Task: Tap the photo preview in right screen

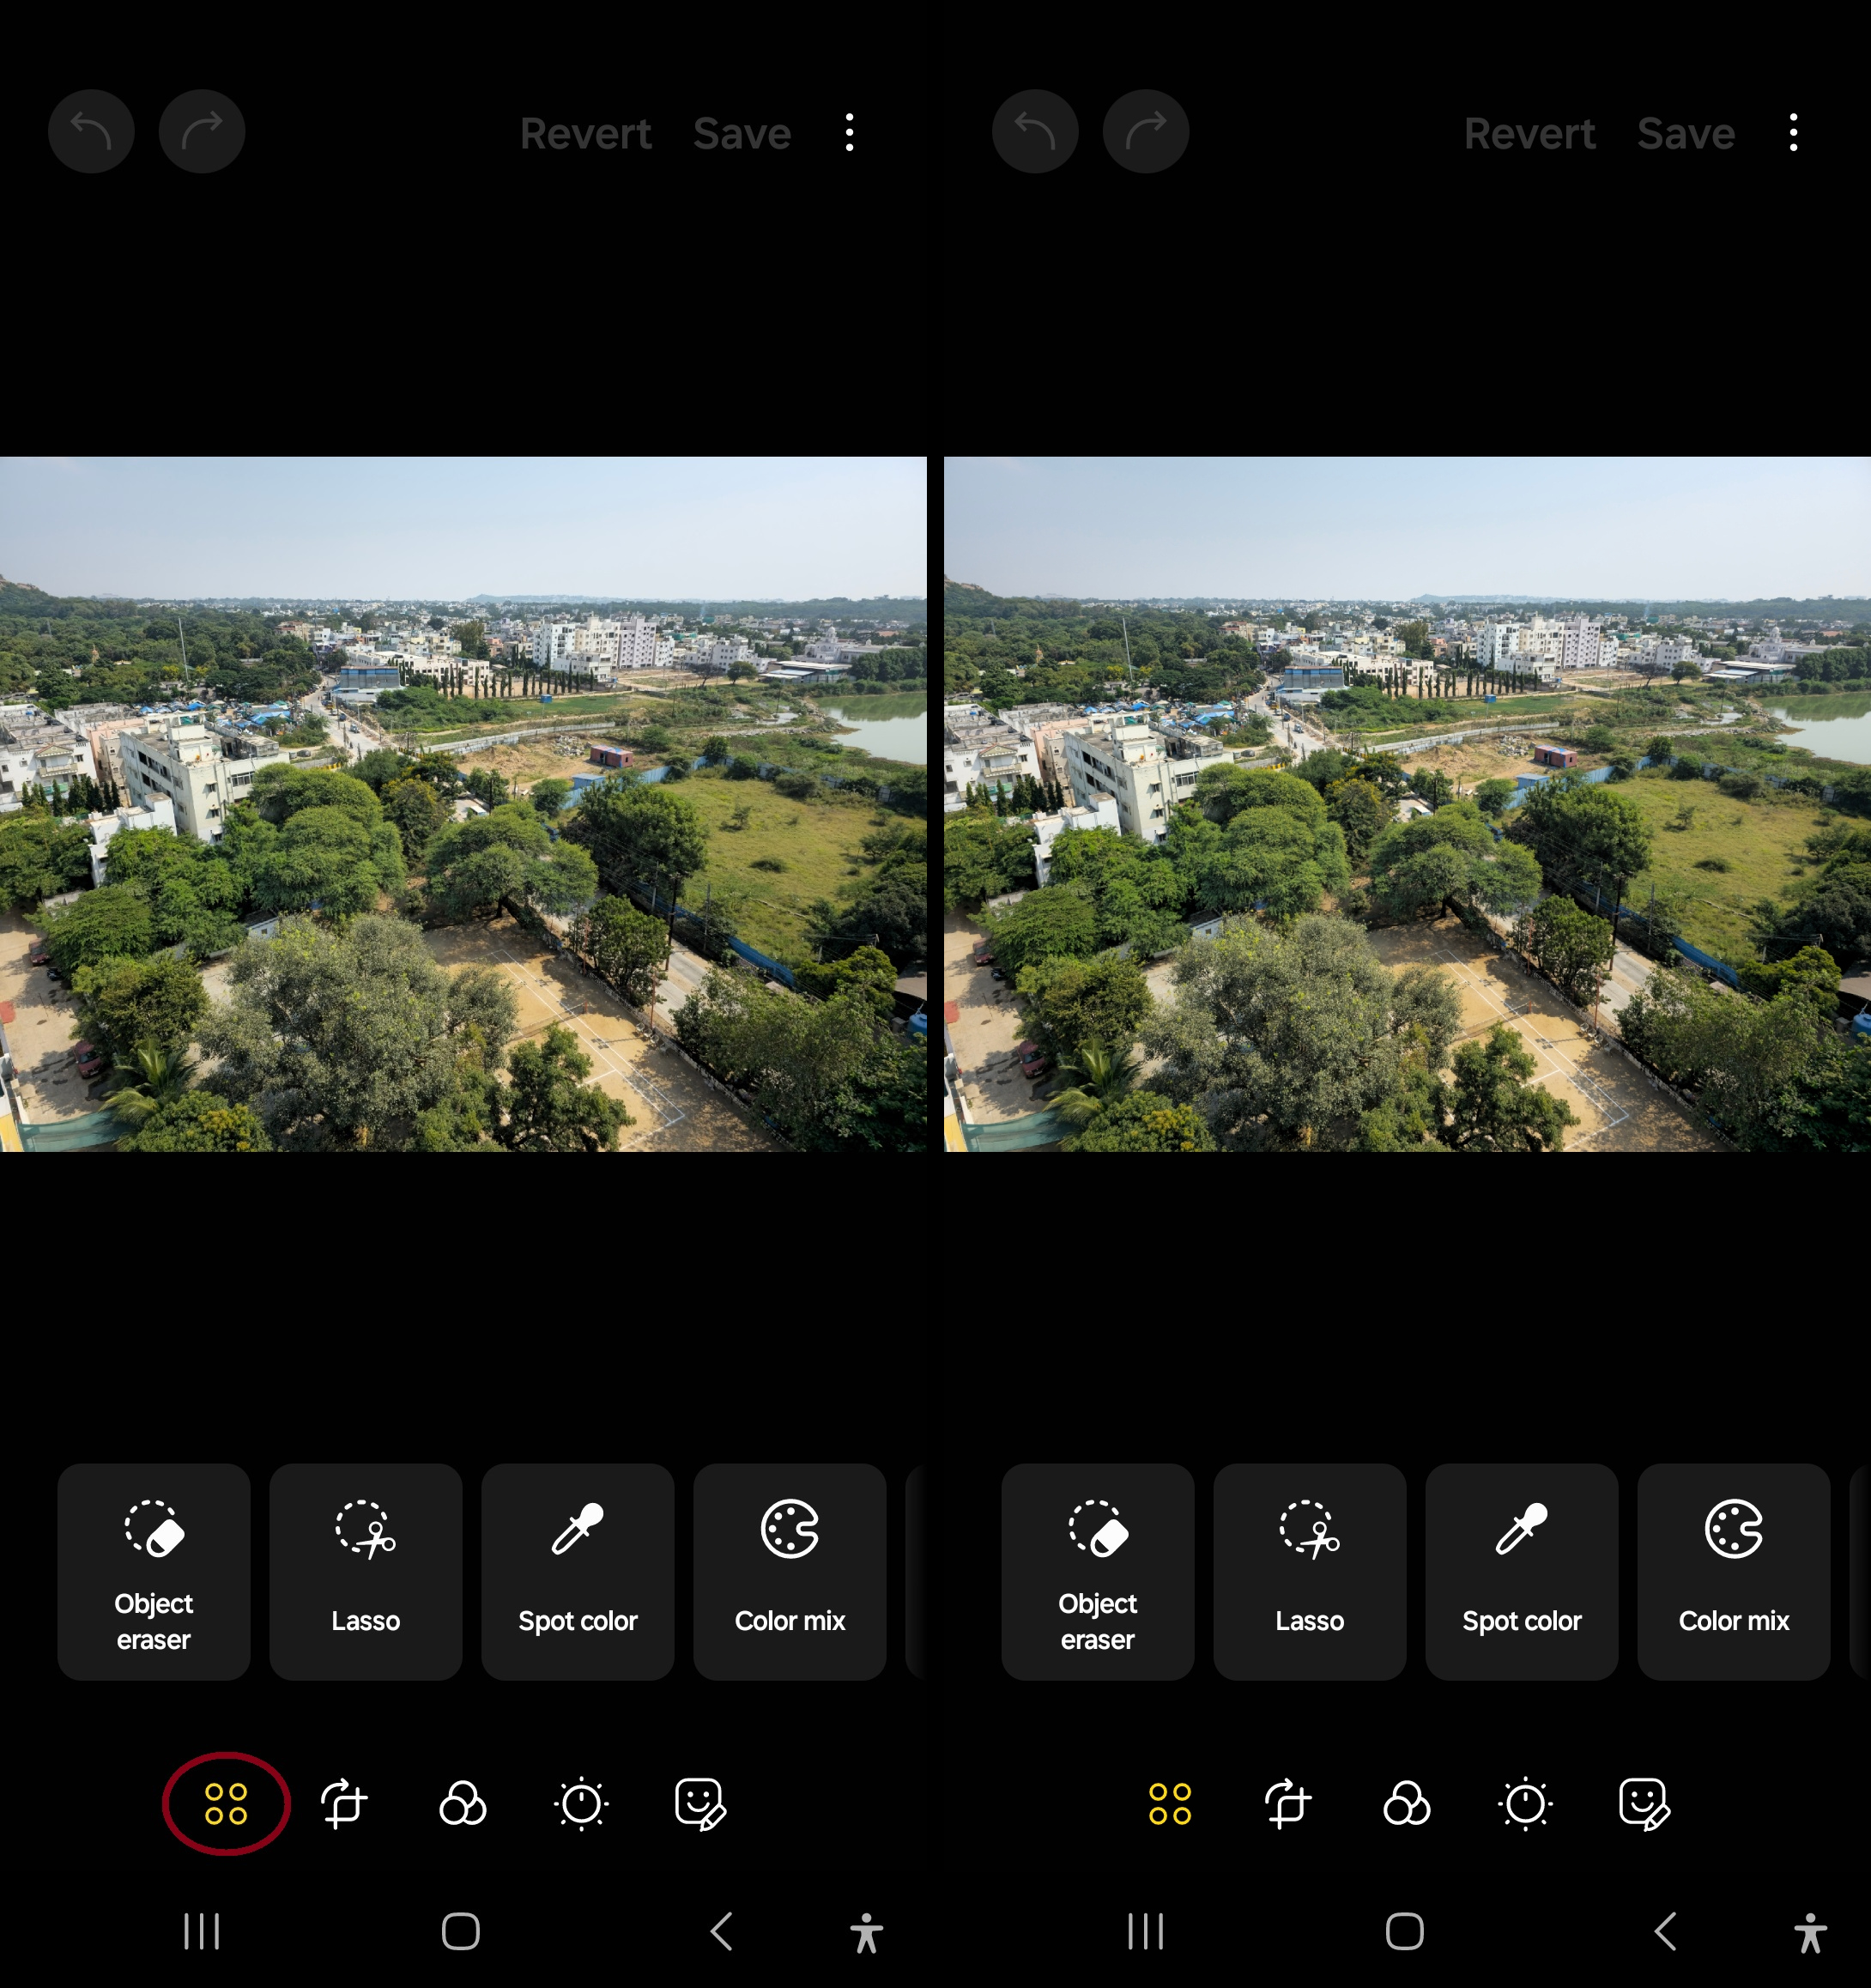Action: [x=1406, y=804]
